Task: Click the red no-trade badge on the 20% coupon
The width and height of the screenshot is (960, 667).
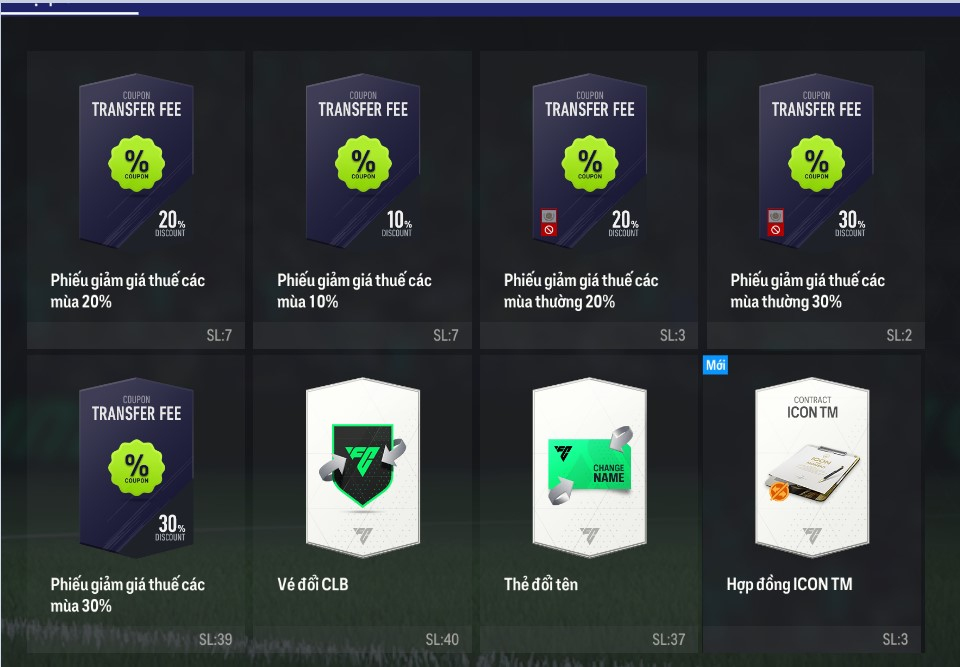Action: [x=549, y=230]
